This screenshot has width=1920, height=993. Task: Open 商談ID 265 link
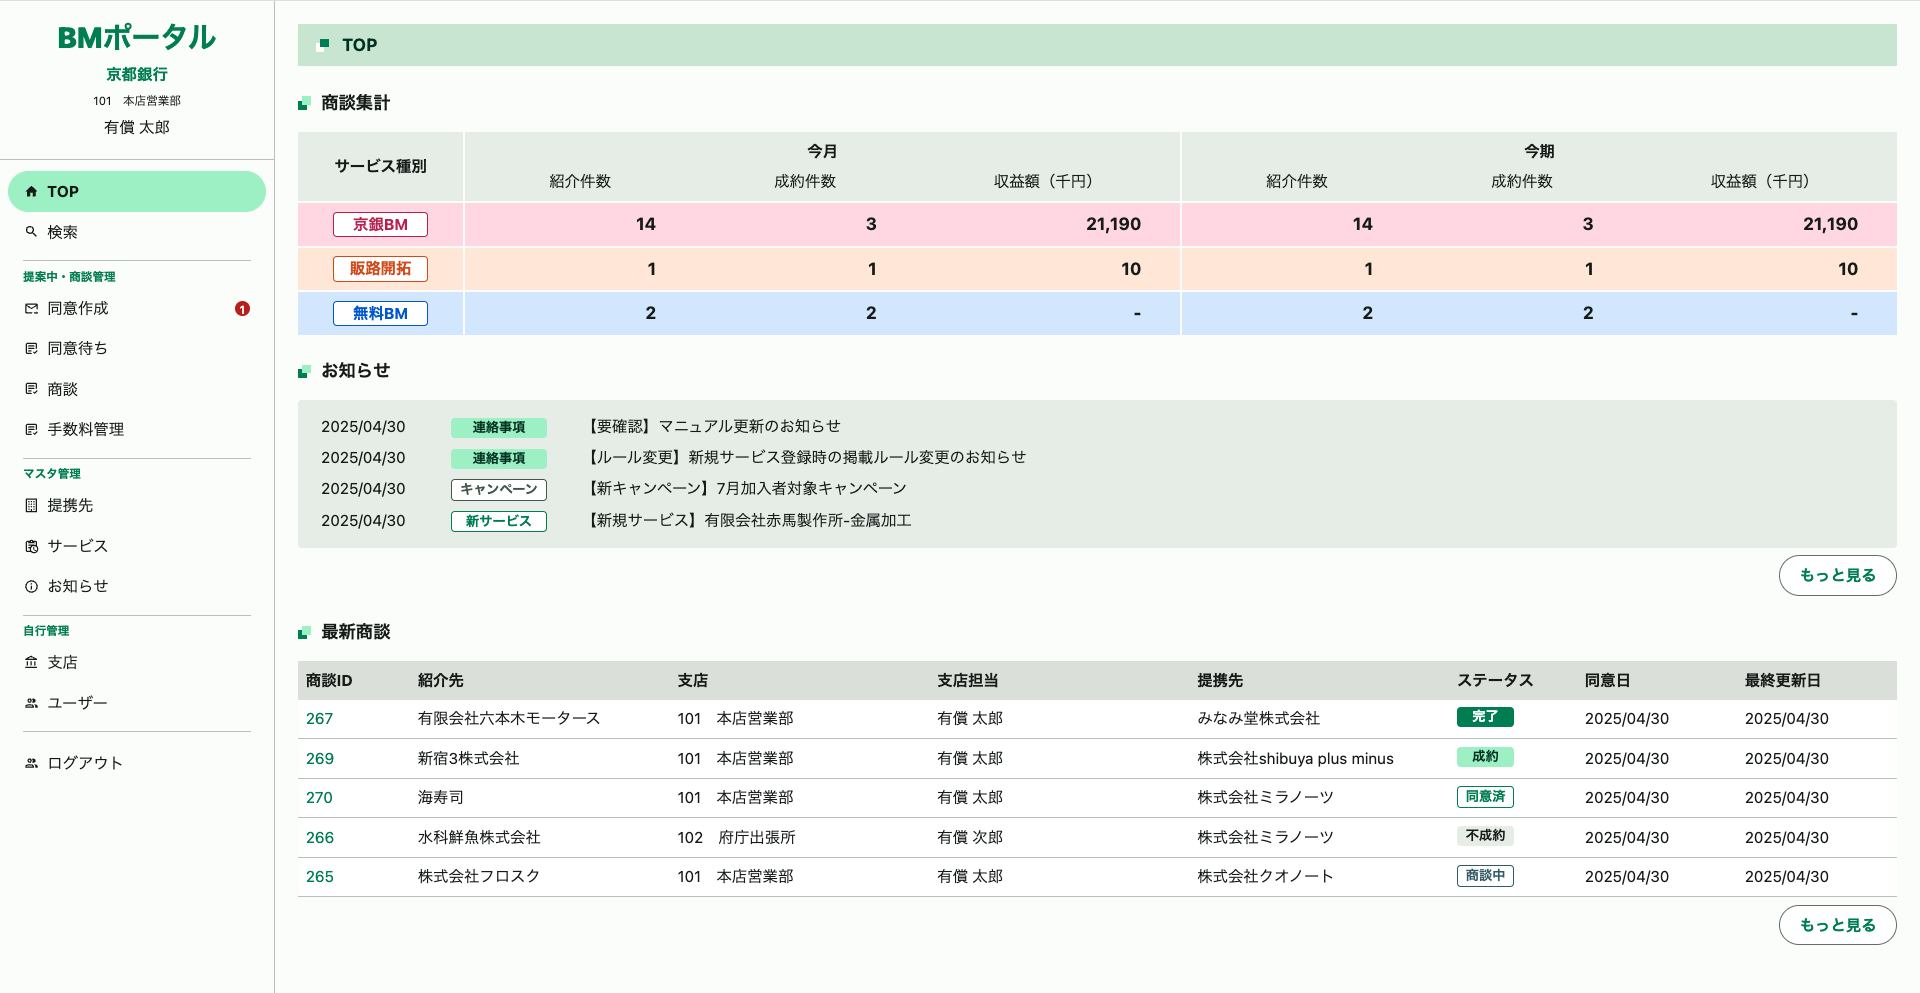coord(319,877)
